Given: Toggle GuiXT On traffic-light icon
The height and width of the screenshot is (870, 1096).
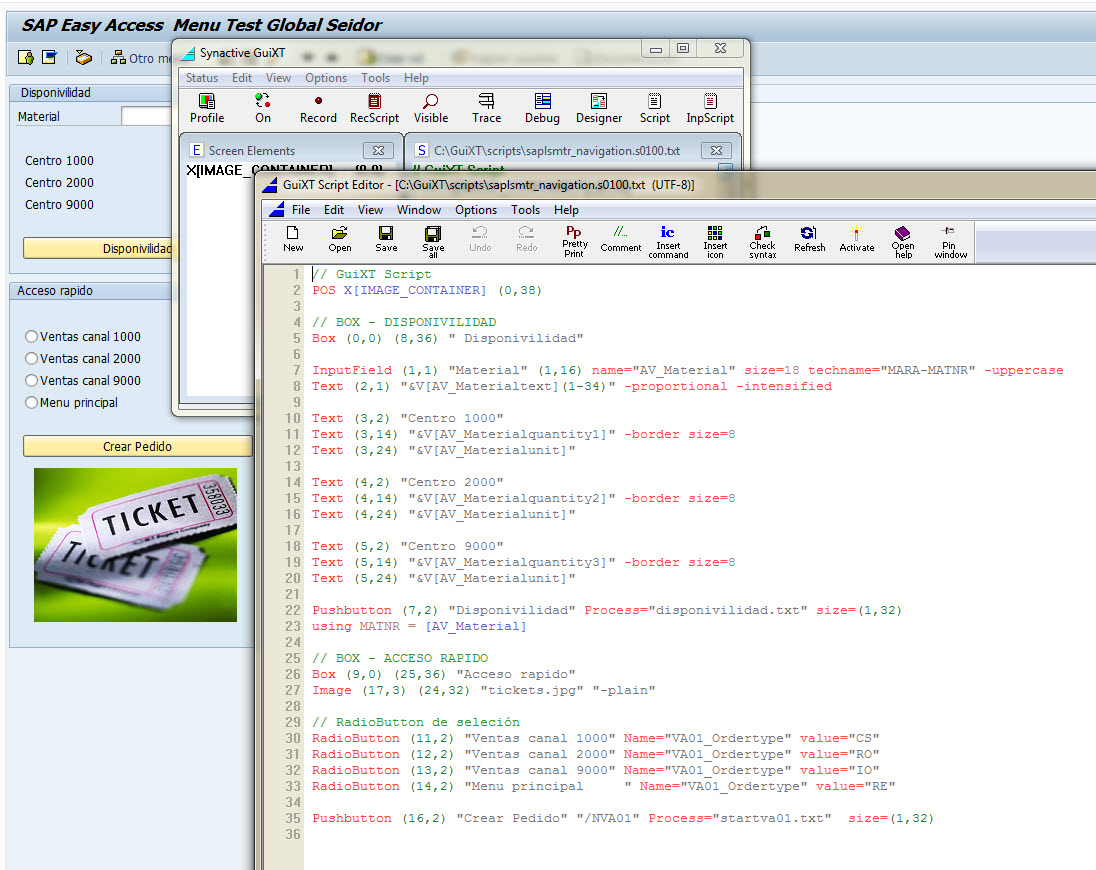Looking at the screenshot, I should (263, 108).
